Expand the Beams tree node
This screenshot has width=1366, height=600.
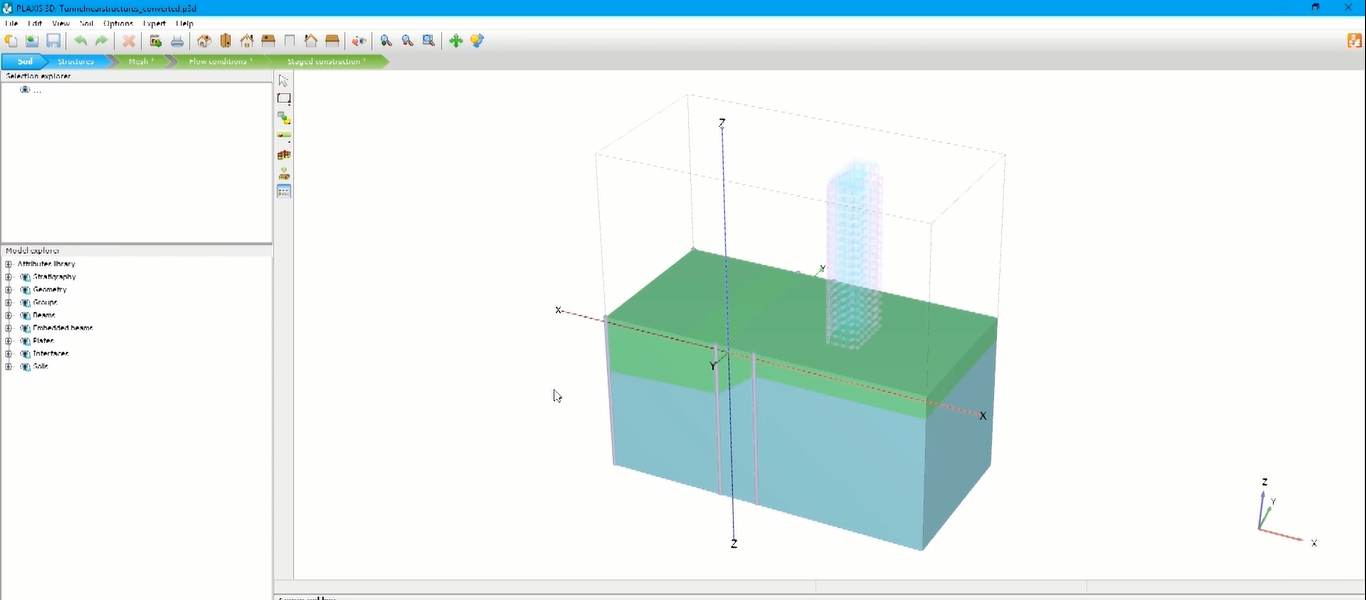9,315
